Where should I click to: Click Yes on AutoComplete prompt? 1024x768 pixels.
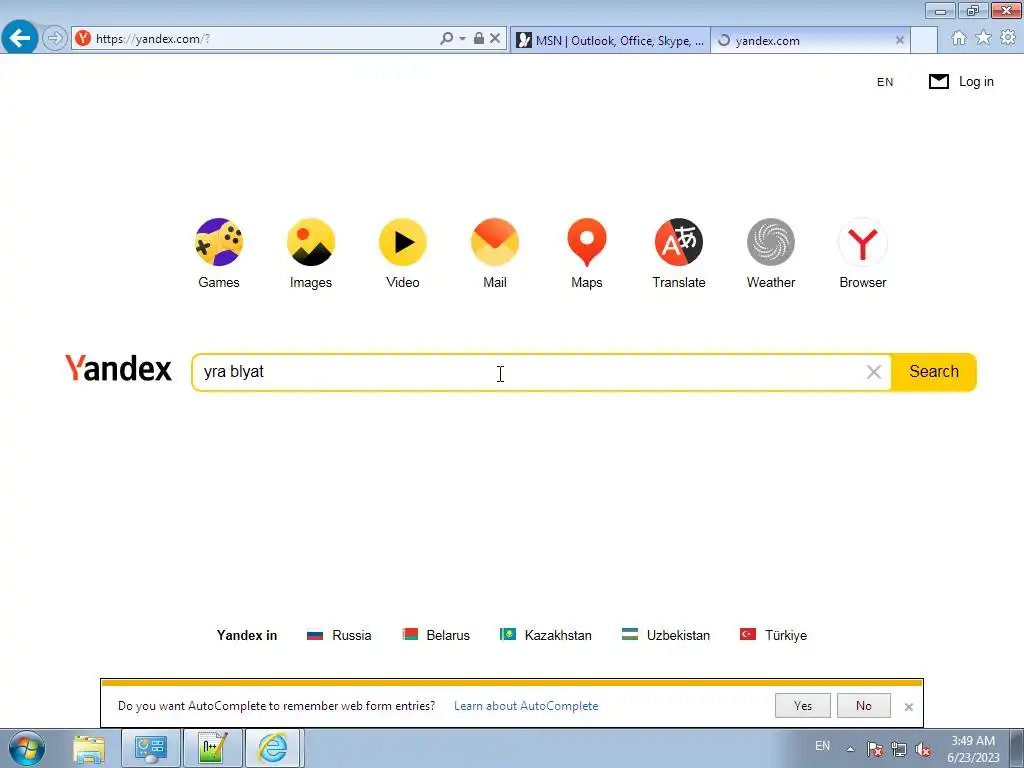click(803, 706)
